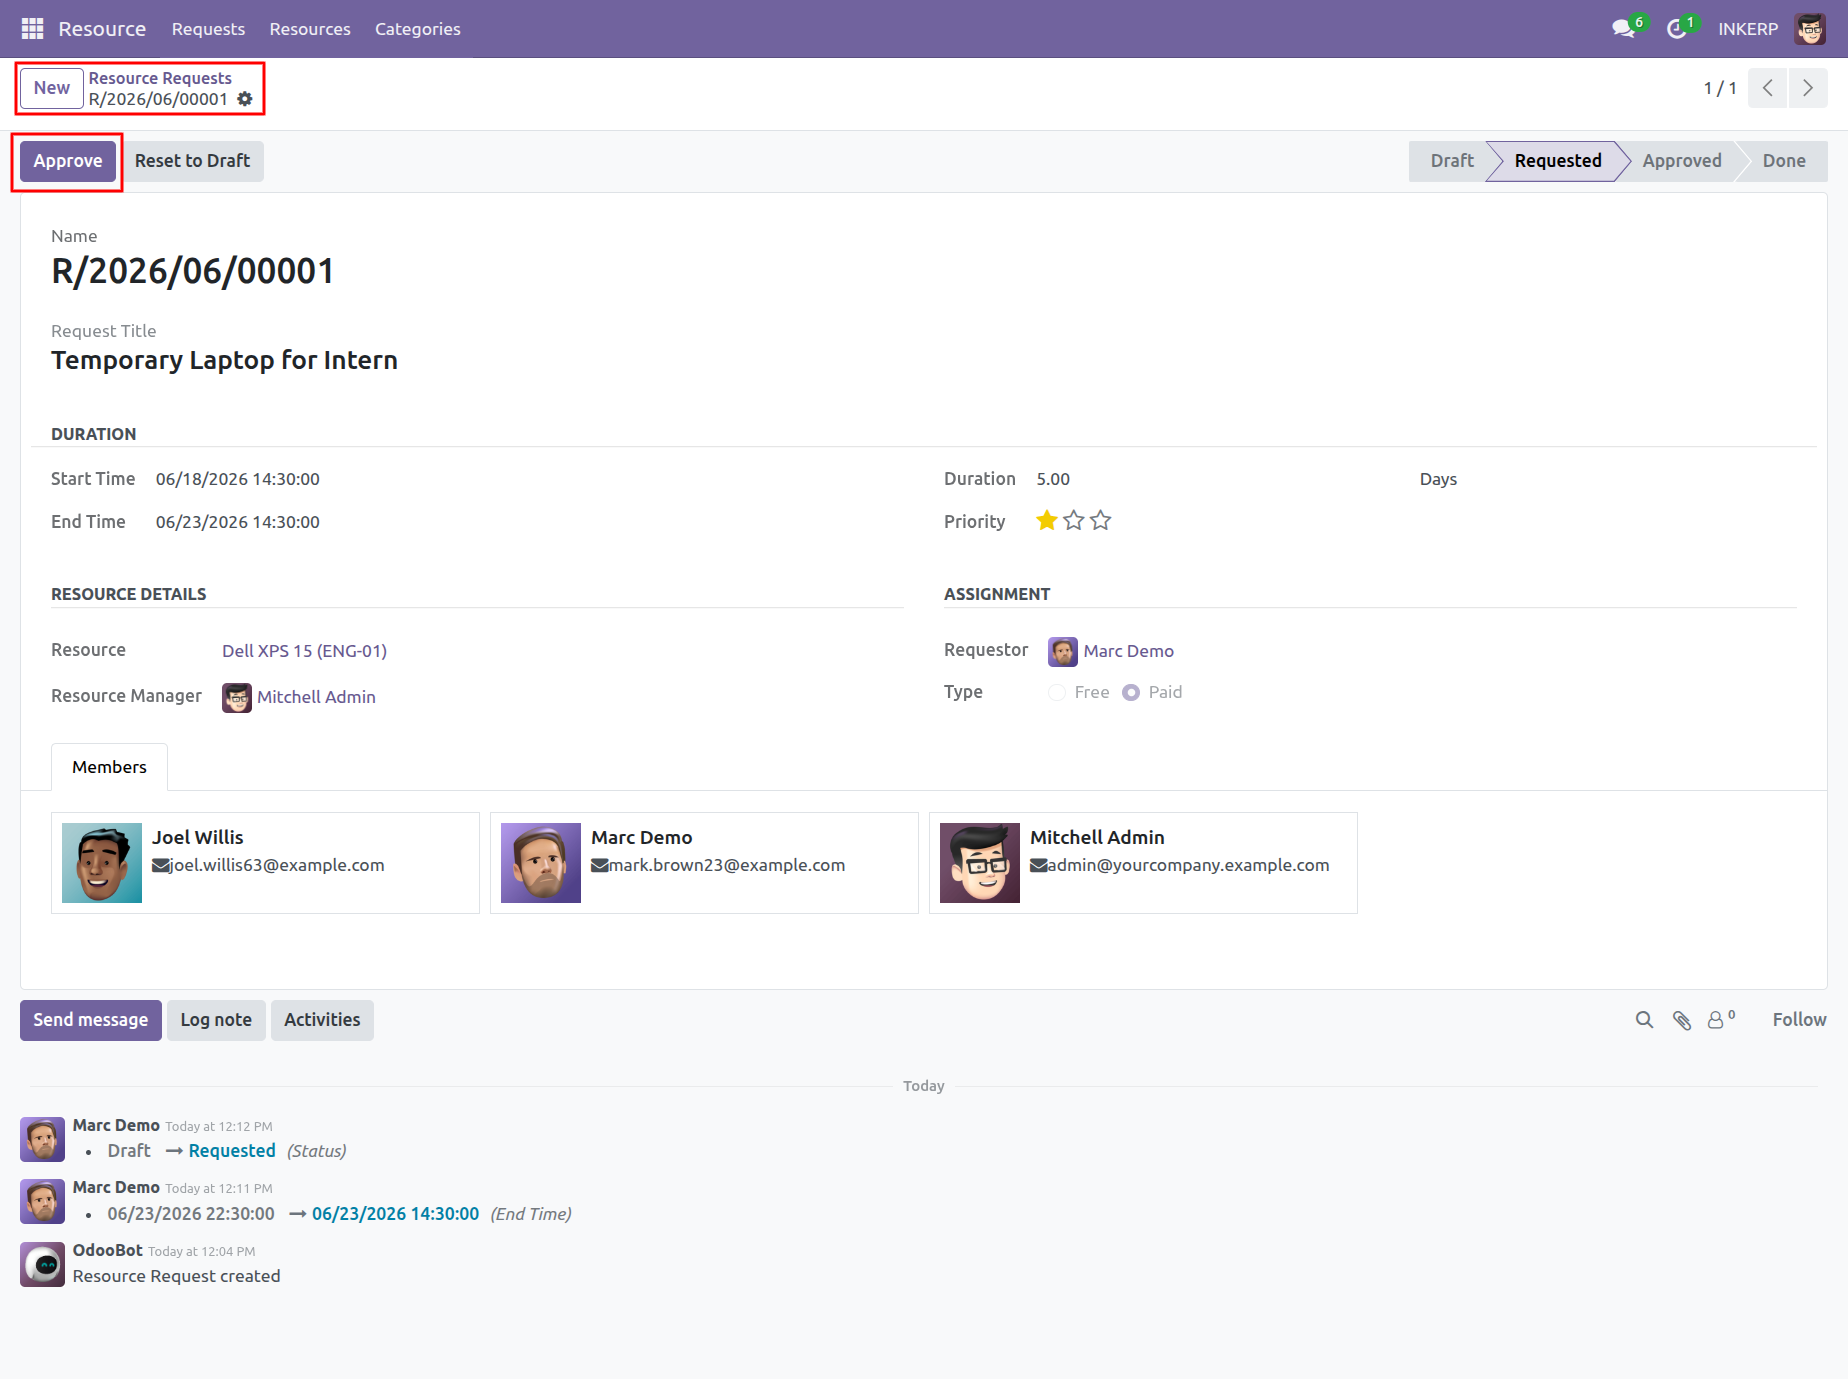Click the gear actions icon next to R/2026/06/00001
The height and width of the screenshot is (1379, 1848).
click(x=245, y=99)
